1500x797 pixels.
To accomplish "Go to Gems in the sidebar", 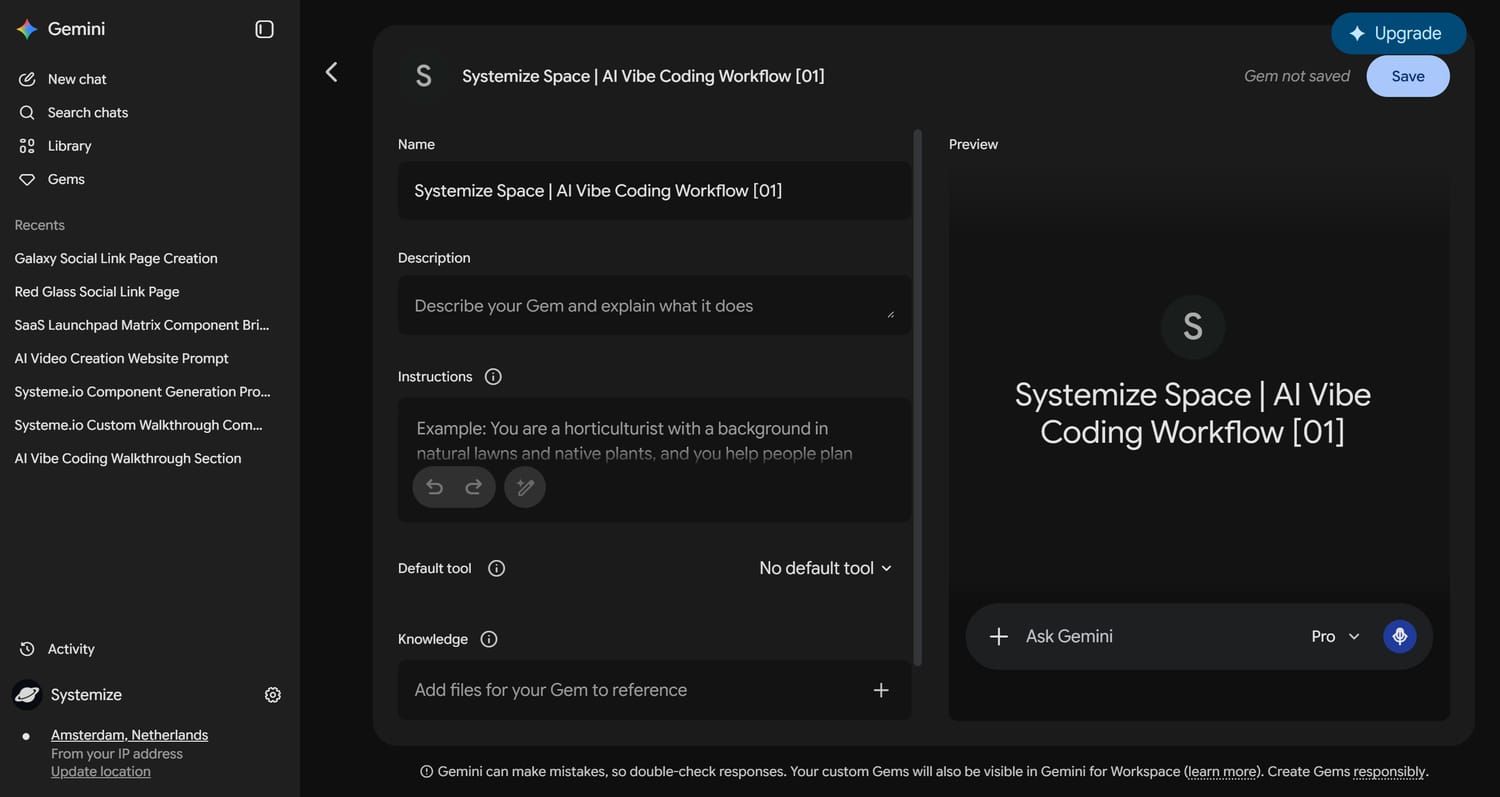I will [66, 179].
